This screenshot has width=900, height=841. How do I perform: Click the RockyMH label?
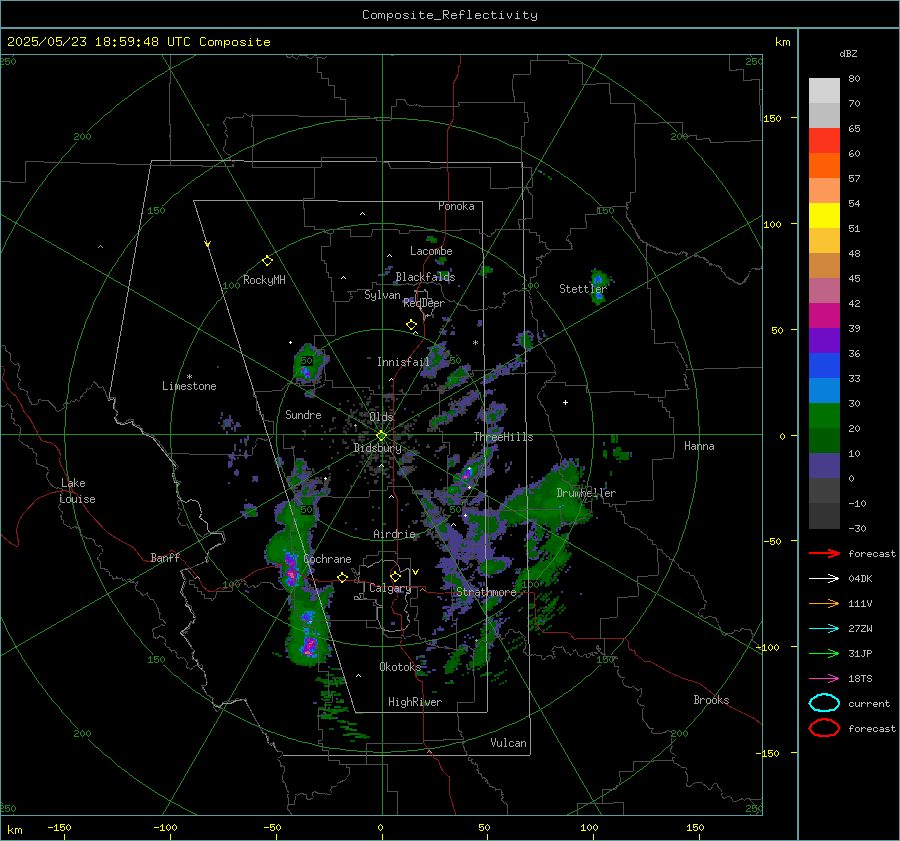[264, 280]
